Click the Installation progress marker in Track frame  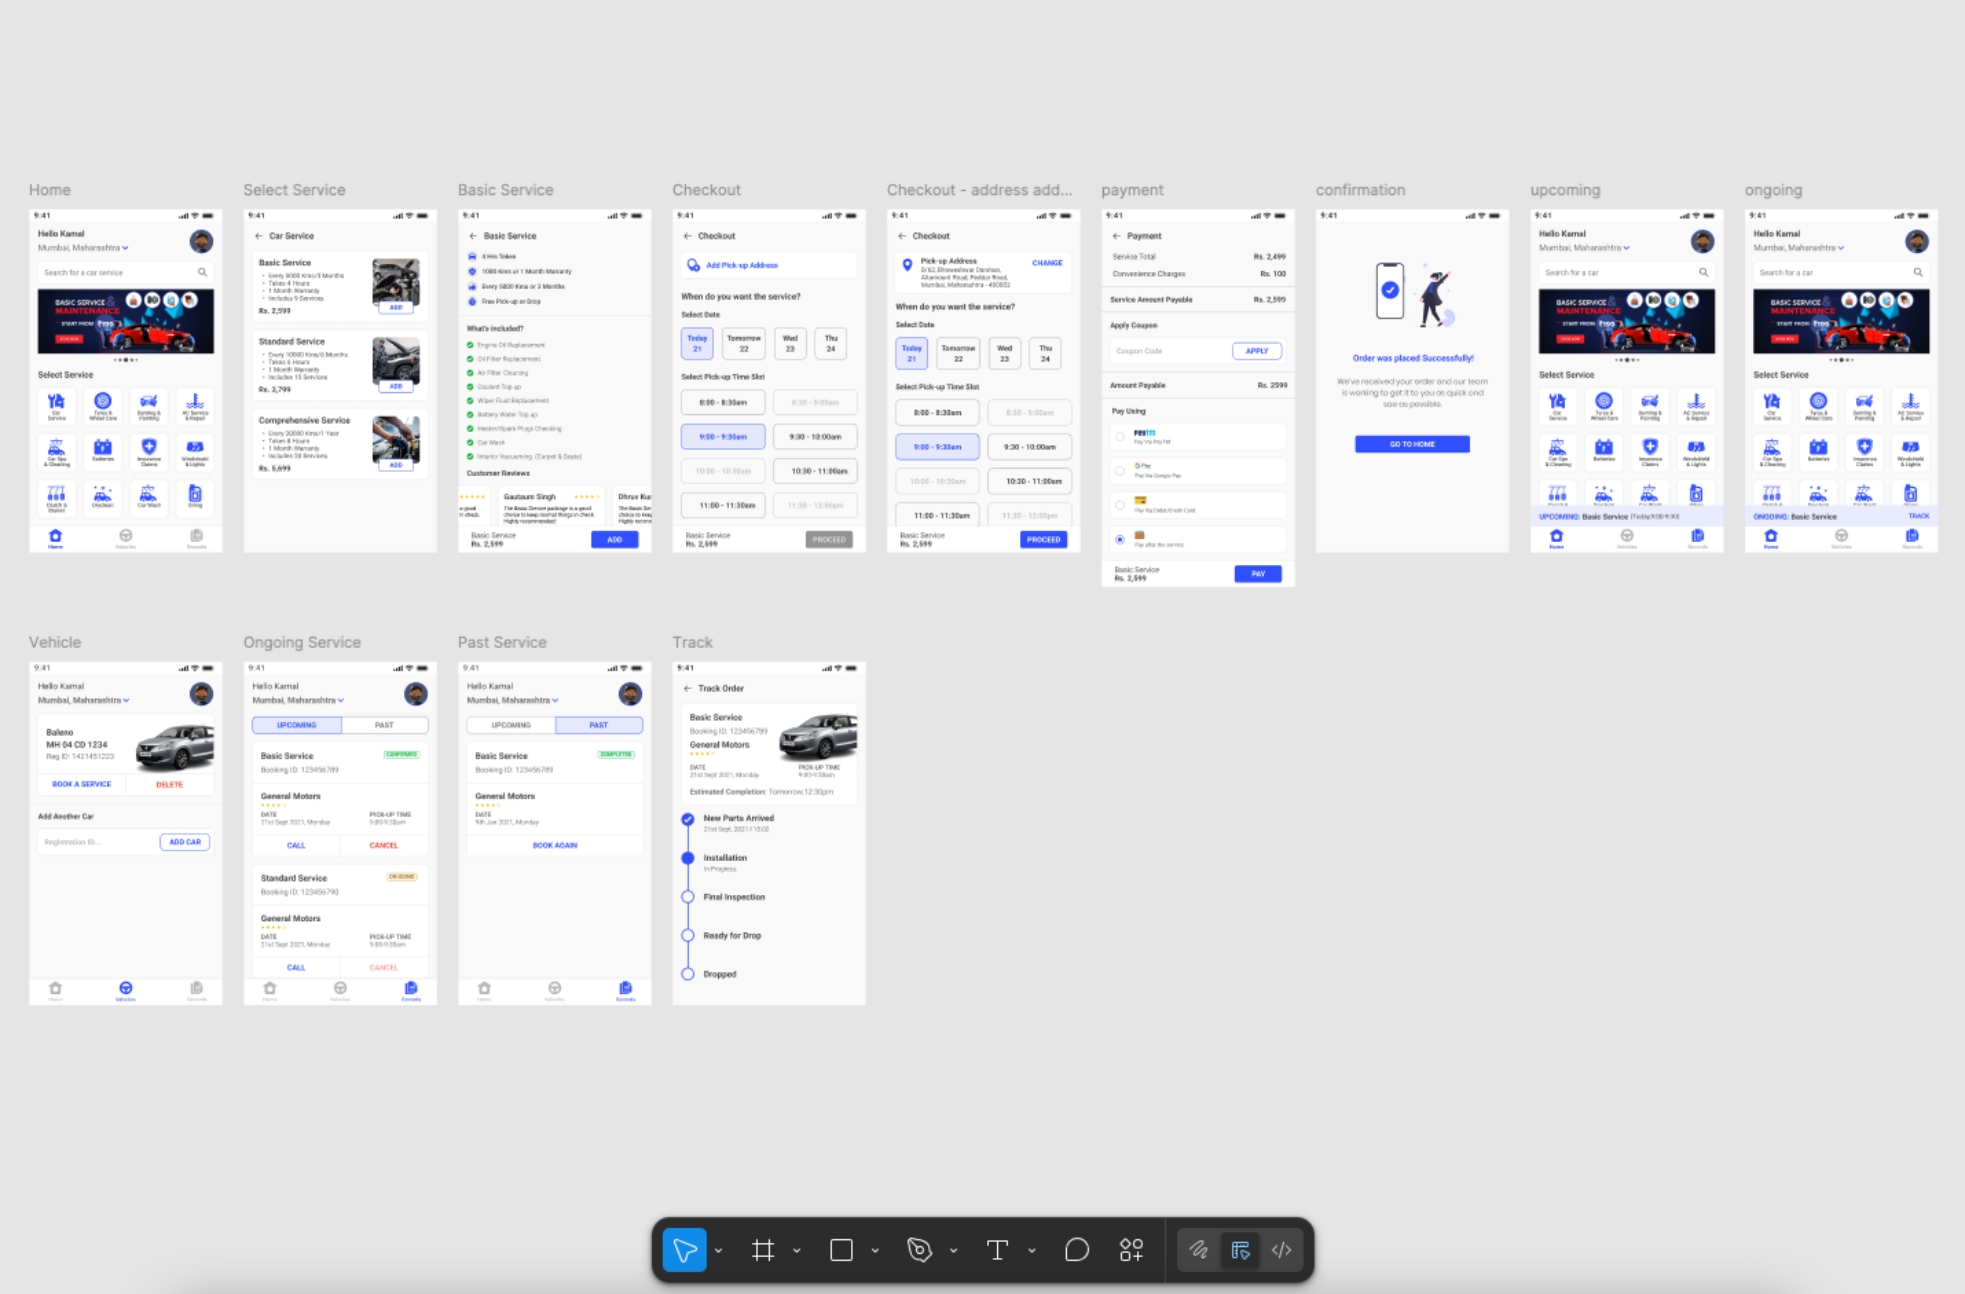688,858
